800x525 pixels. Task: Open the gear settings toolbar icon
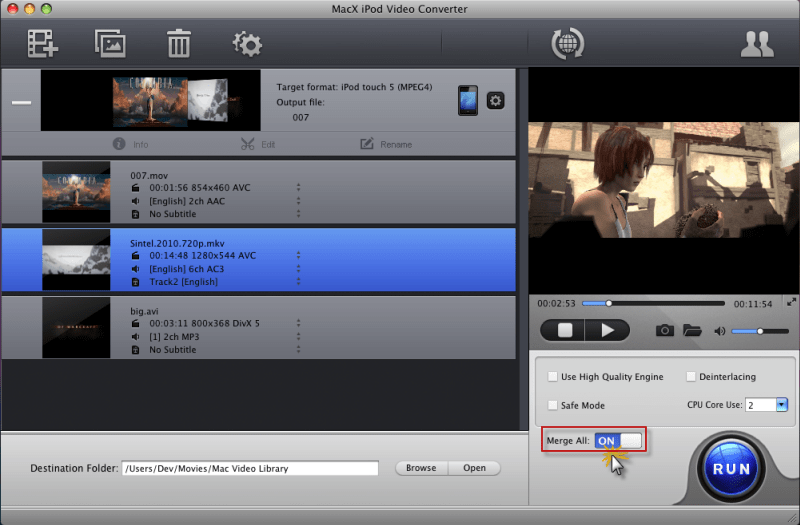pyautogui.click(x=247, y=44)
